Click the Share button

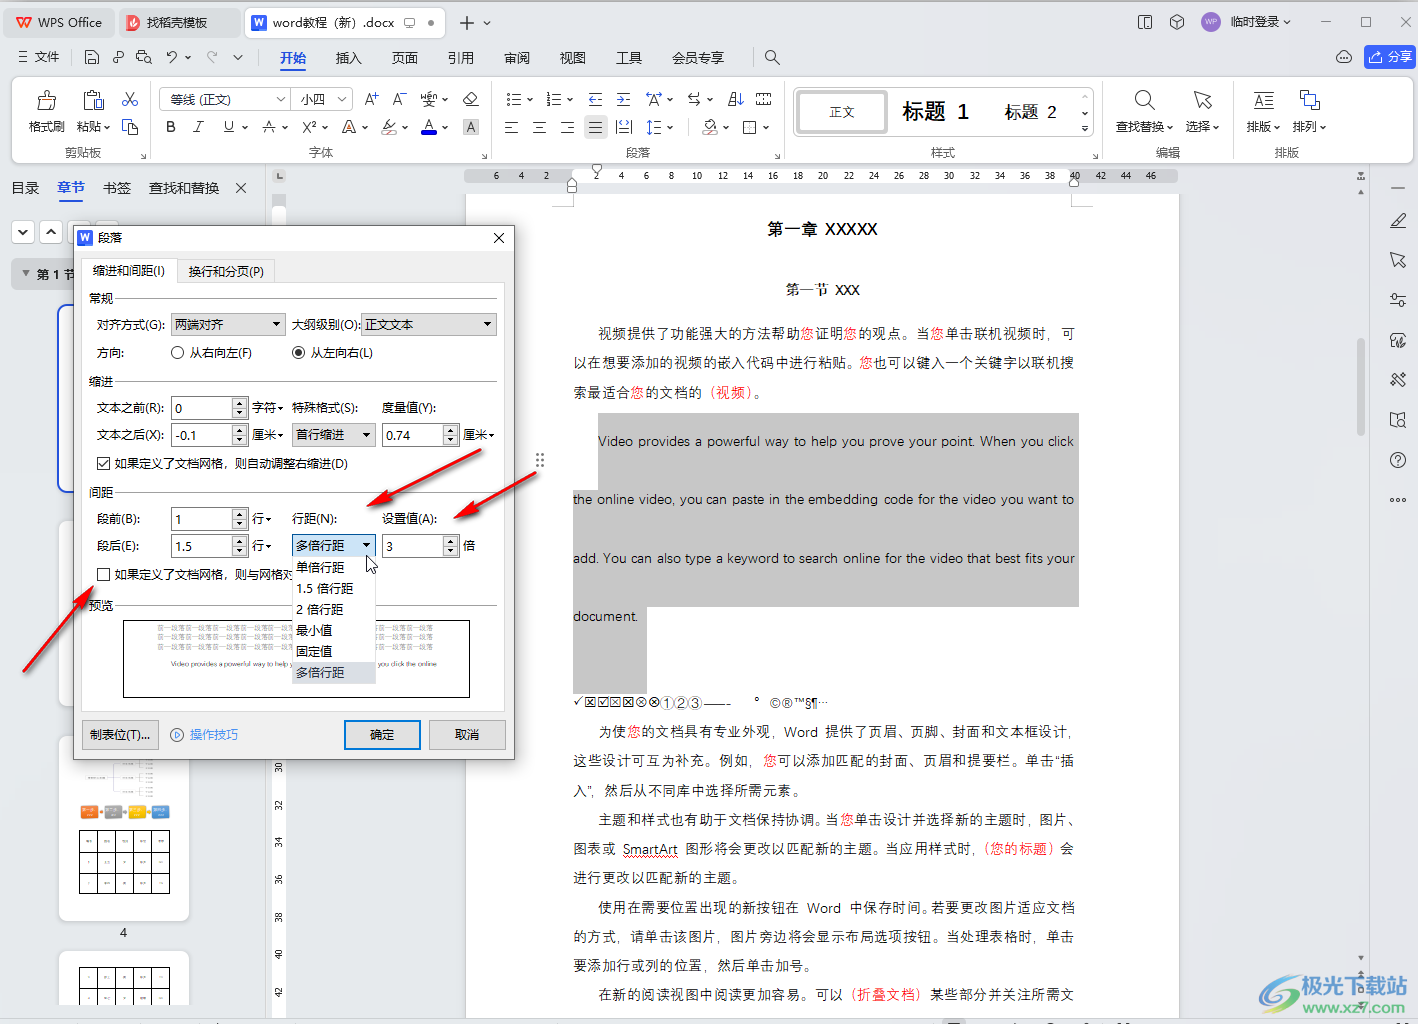click(x=1390, y=57)
